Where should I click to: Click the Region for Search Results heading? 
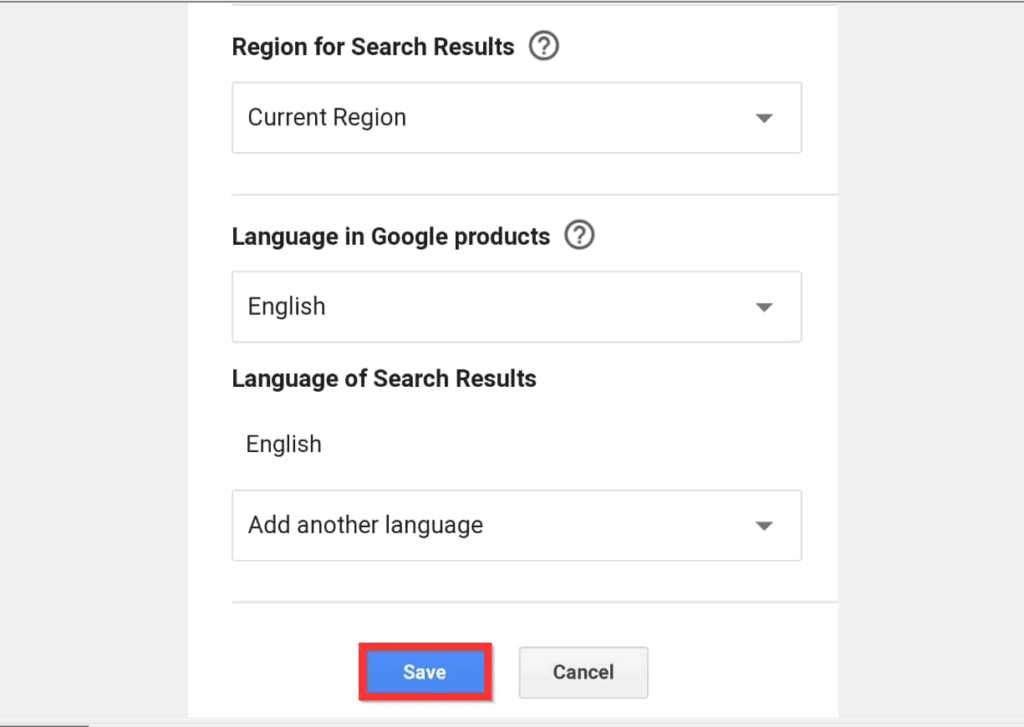pos(373,47)
